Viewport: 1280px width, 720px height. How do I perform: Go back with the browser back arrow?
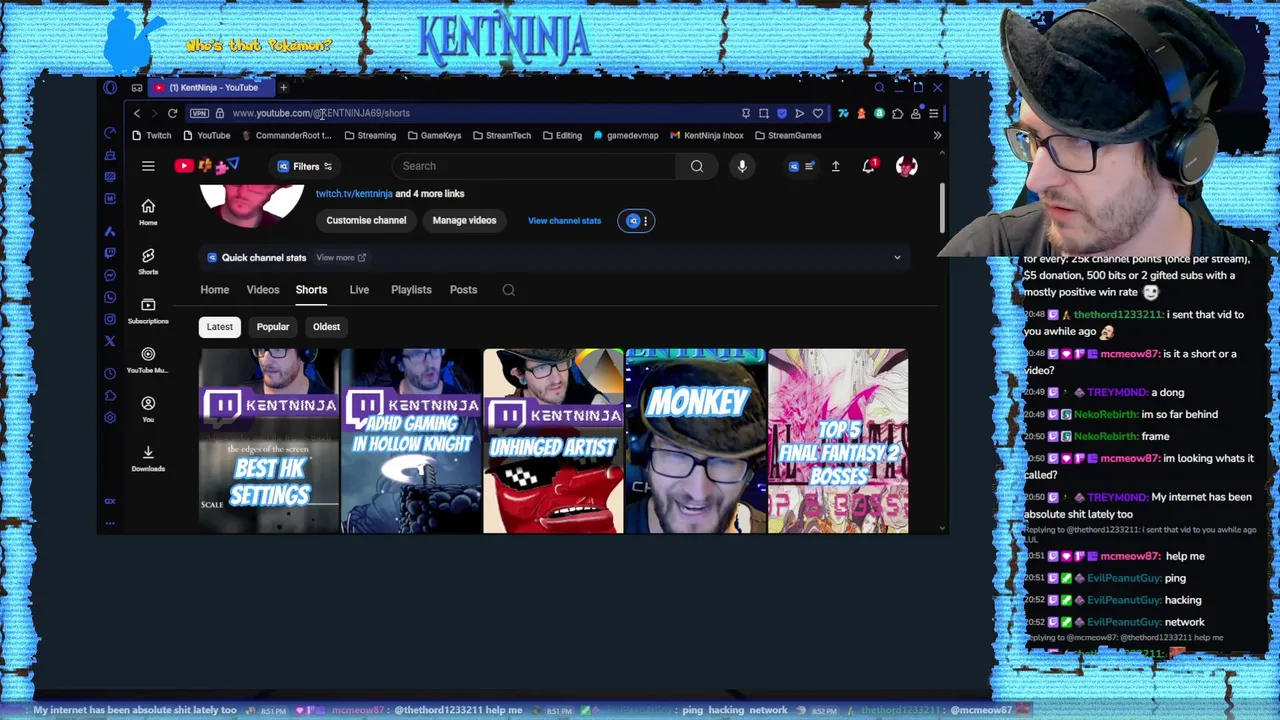[137, 113]
